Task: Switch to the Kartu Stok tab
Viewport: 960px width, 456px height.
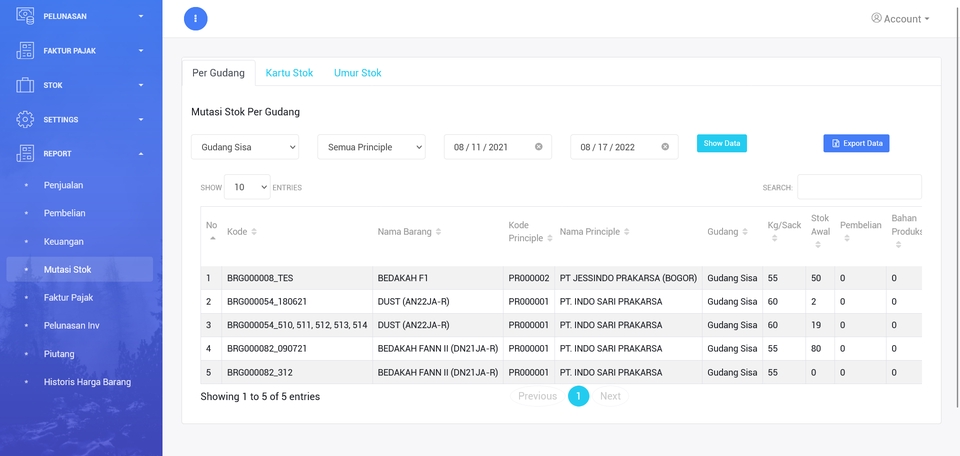Action: [289, 73]
